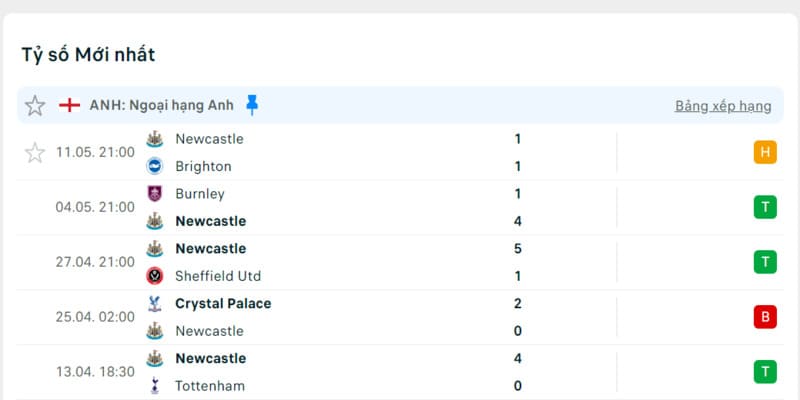Click the Crystal Palace club crest
The image size is (800, 400).
(x=155, y=303)
